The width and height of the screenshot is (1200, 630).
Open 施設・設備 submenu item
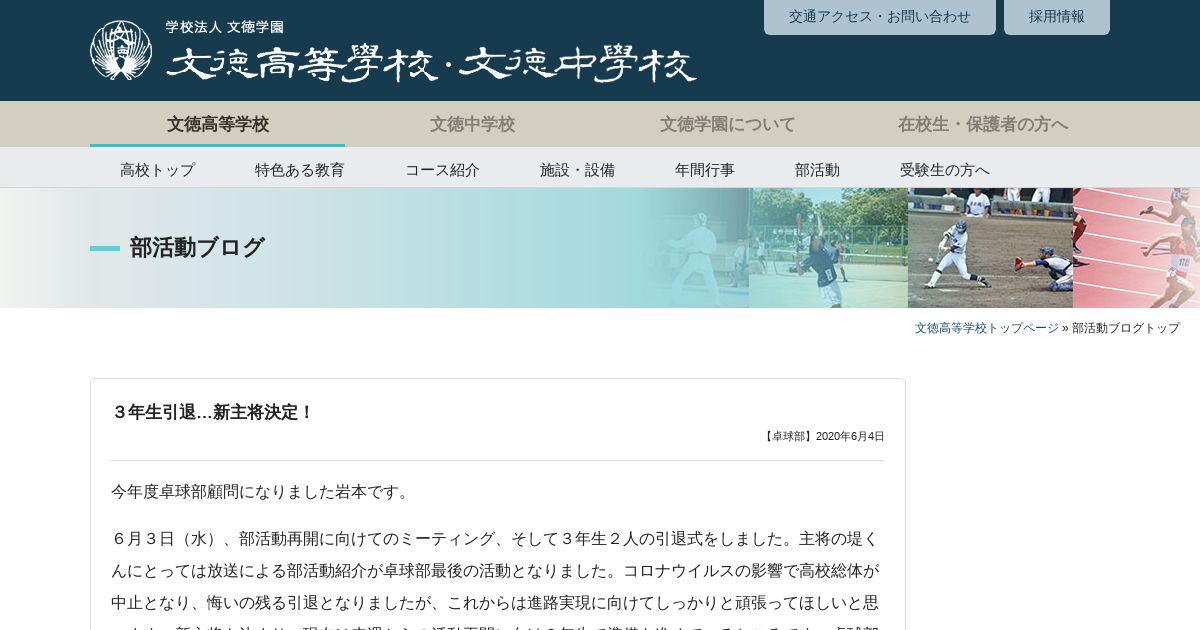(x=577, y=169)
